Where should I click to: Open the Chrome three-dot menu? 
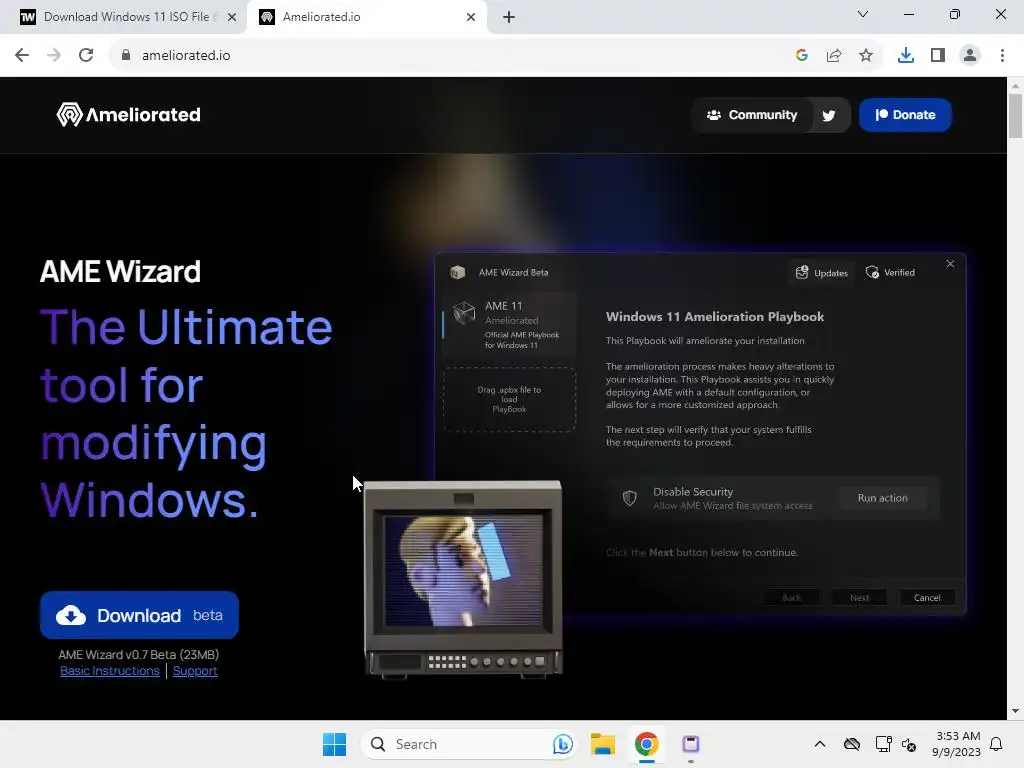tap(1002, 56)
